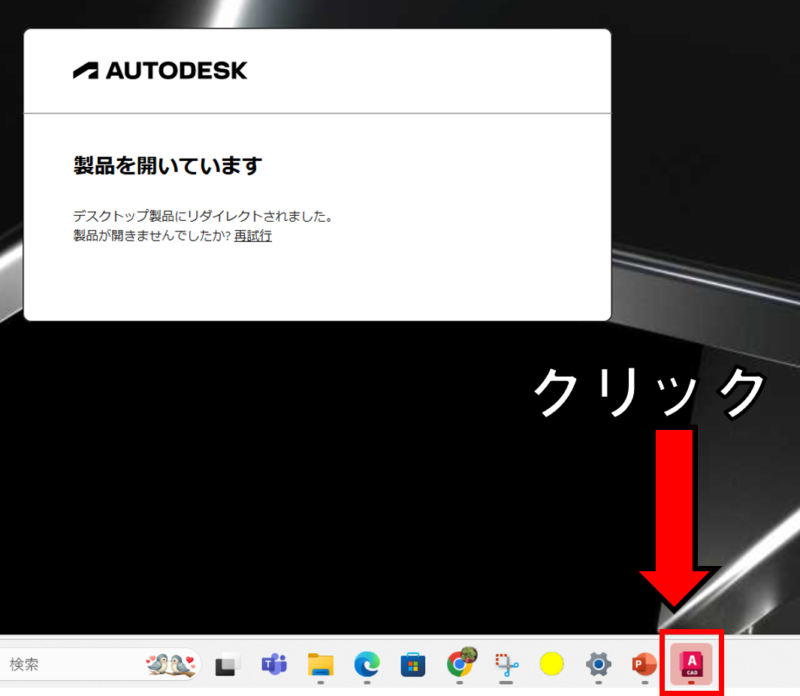800x696 pixels.
Task: Open Microsoft Store from the taskbar
Action: pos(413,664)
